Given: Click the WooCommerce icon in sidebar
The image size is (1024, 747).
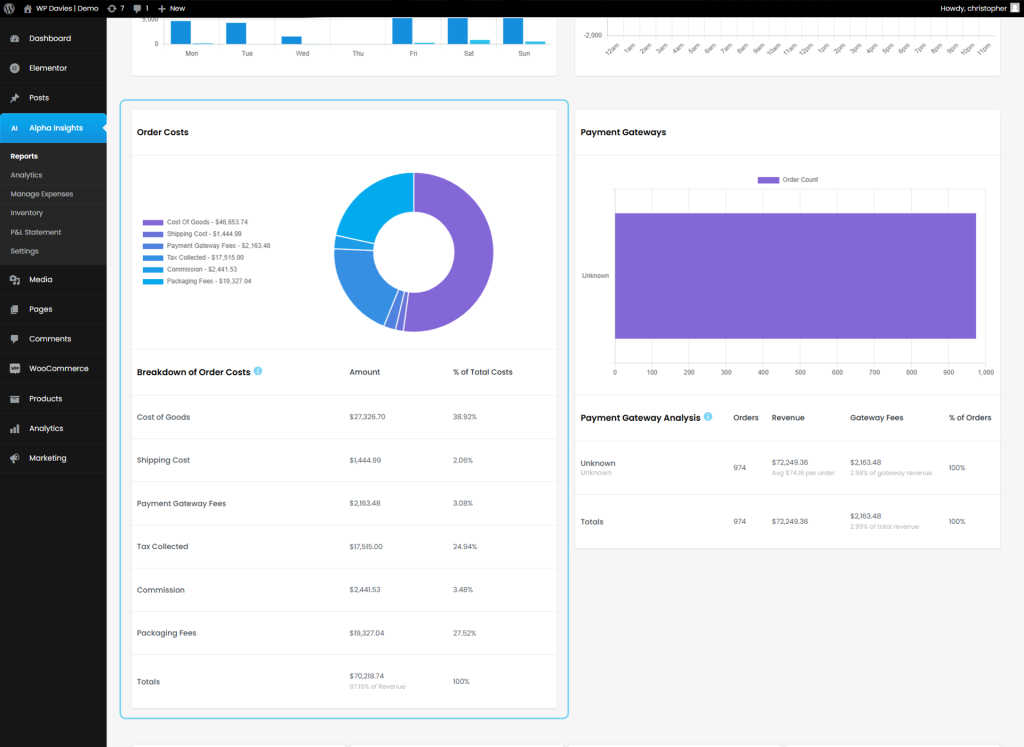Looking at the screenshot, I should (x=15, y=369).
